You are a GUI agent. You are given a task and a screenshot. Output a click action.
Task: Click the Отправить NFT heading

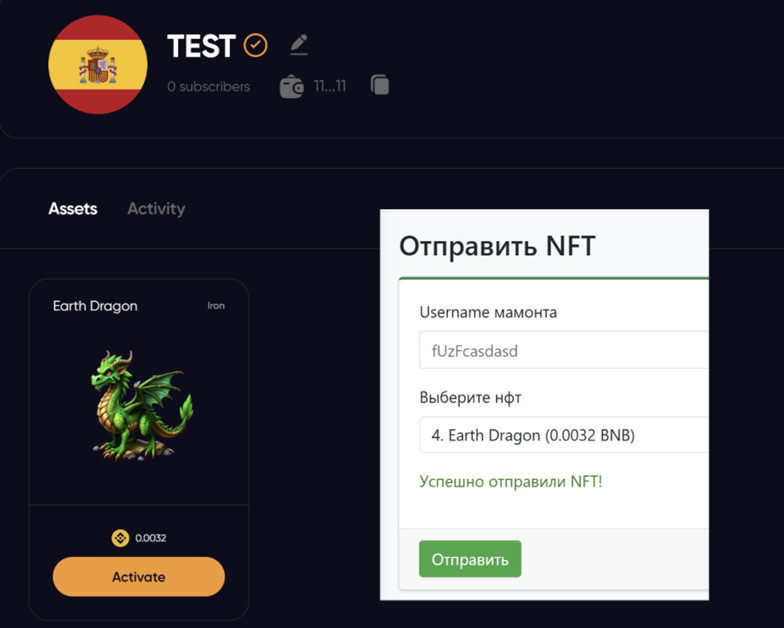click(497, 246)
